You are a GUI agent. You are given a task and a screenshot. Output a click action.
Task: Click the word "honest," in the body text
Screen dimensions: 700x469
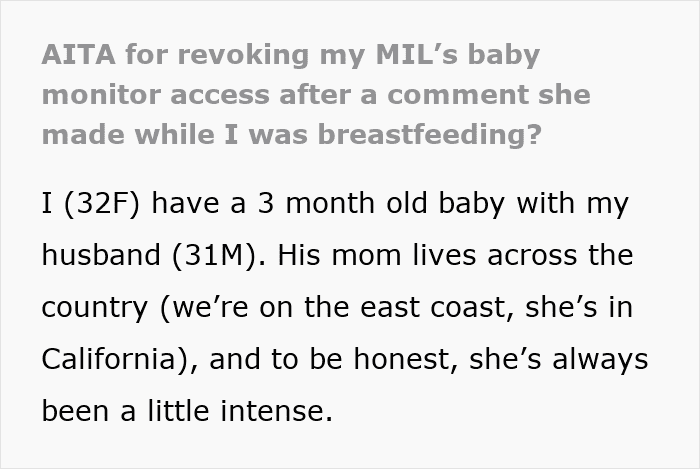tap(406, 359)
